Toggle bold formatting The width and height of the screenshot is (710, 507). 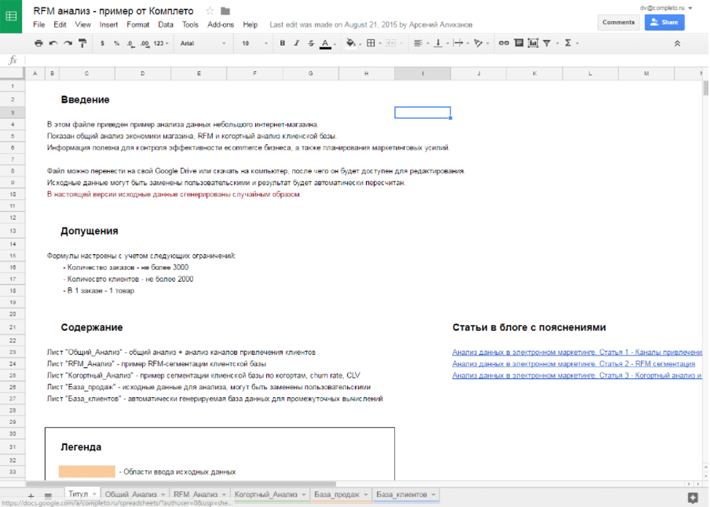click(x=283, y=43)
